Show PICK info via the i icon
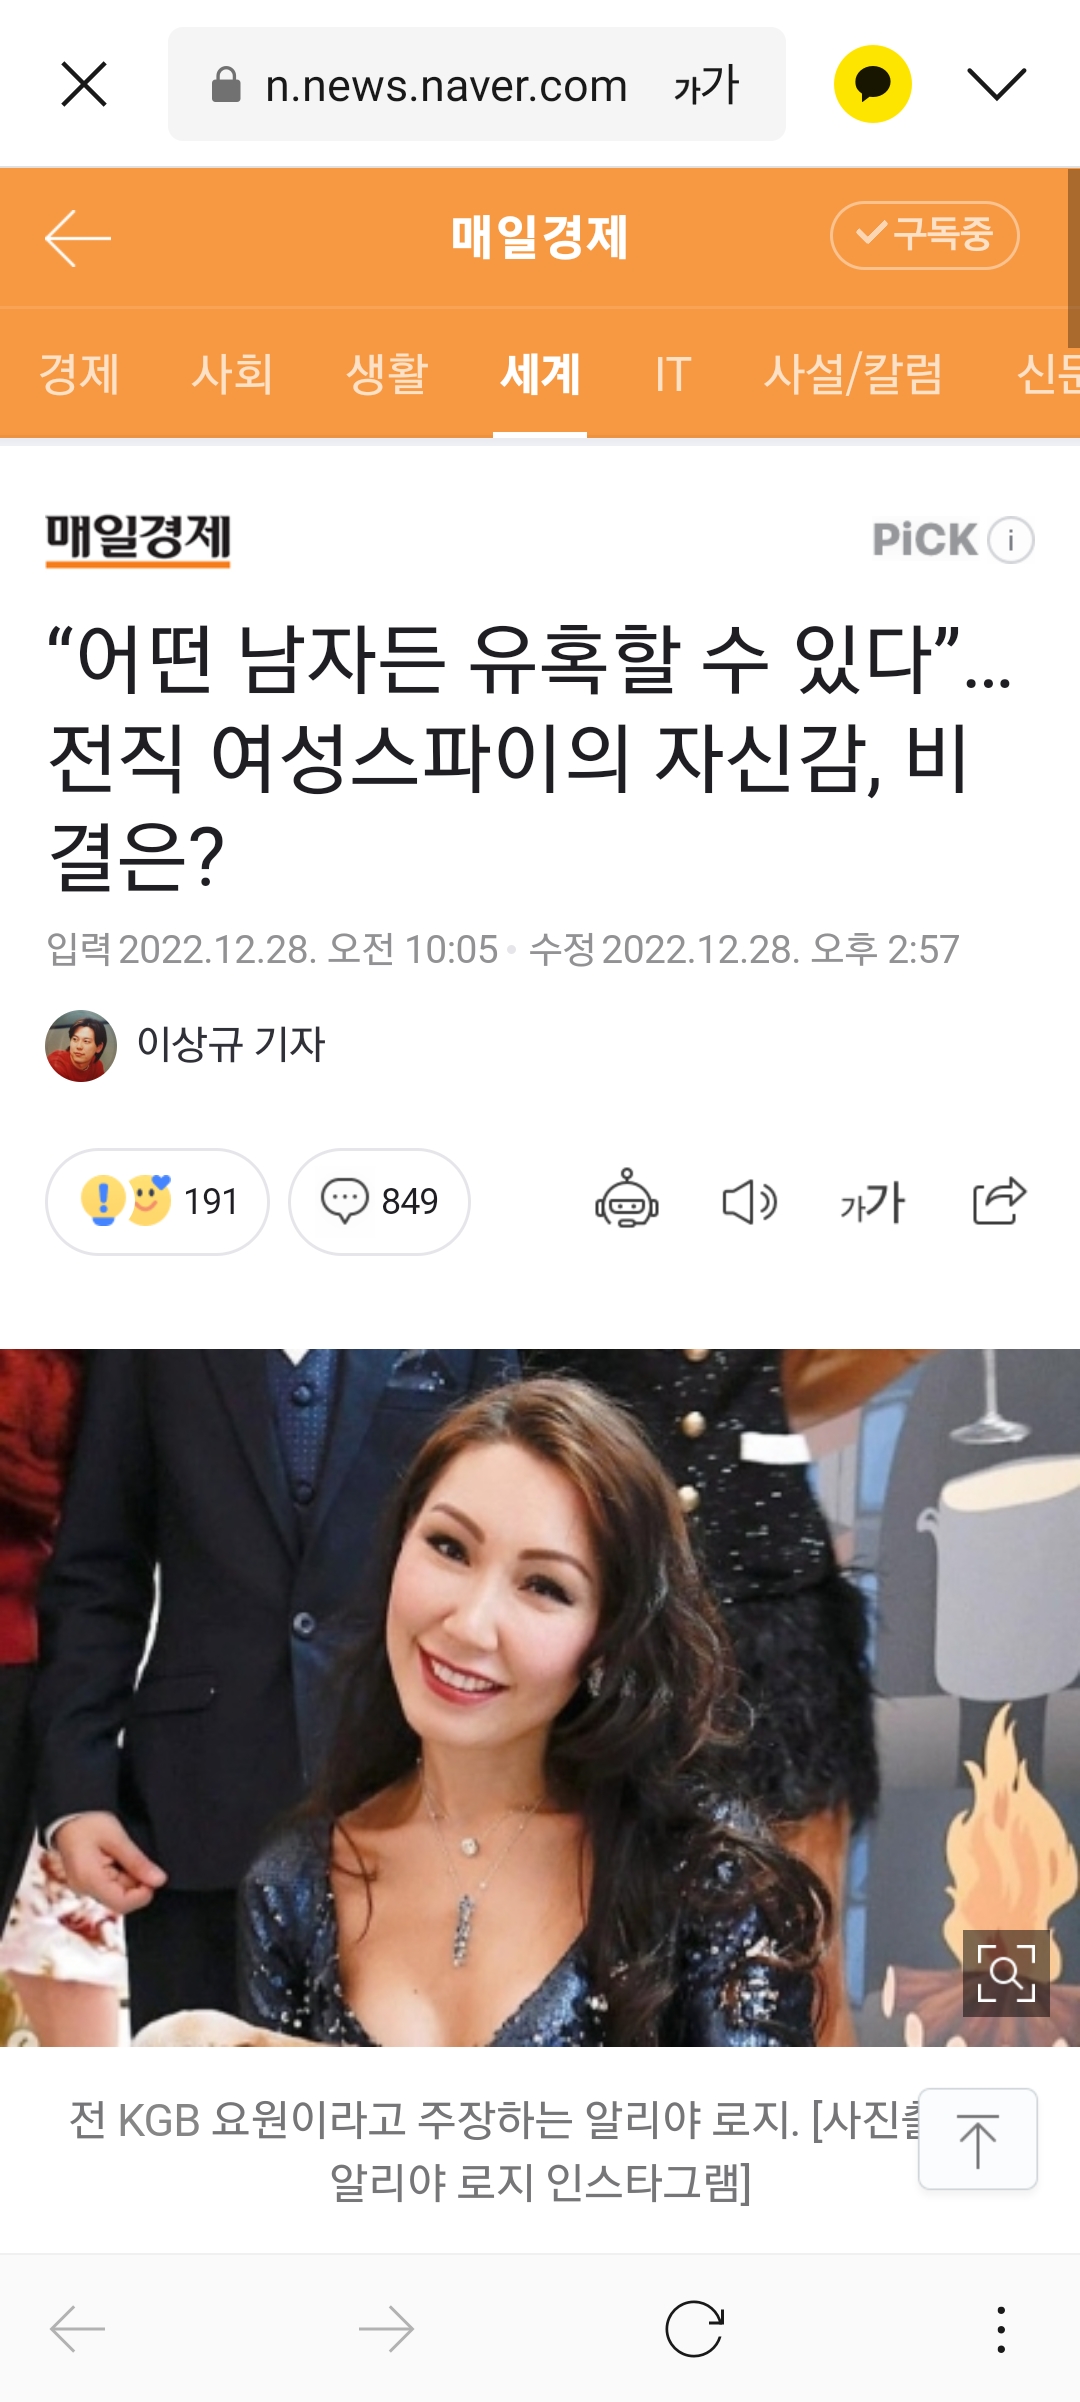 pyautogui.click(x=1011, y=540)
